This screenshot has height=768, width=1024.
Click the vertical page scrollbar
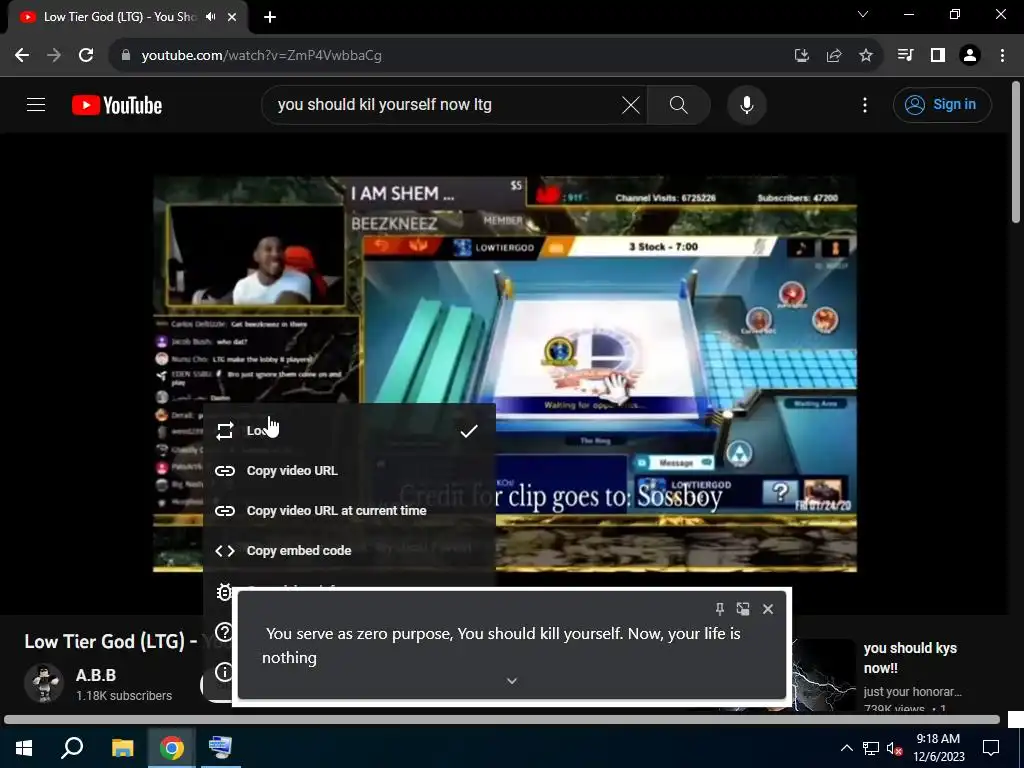[1016, 153]
